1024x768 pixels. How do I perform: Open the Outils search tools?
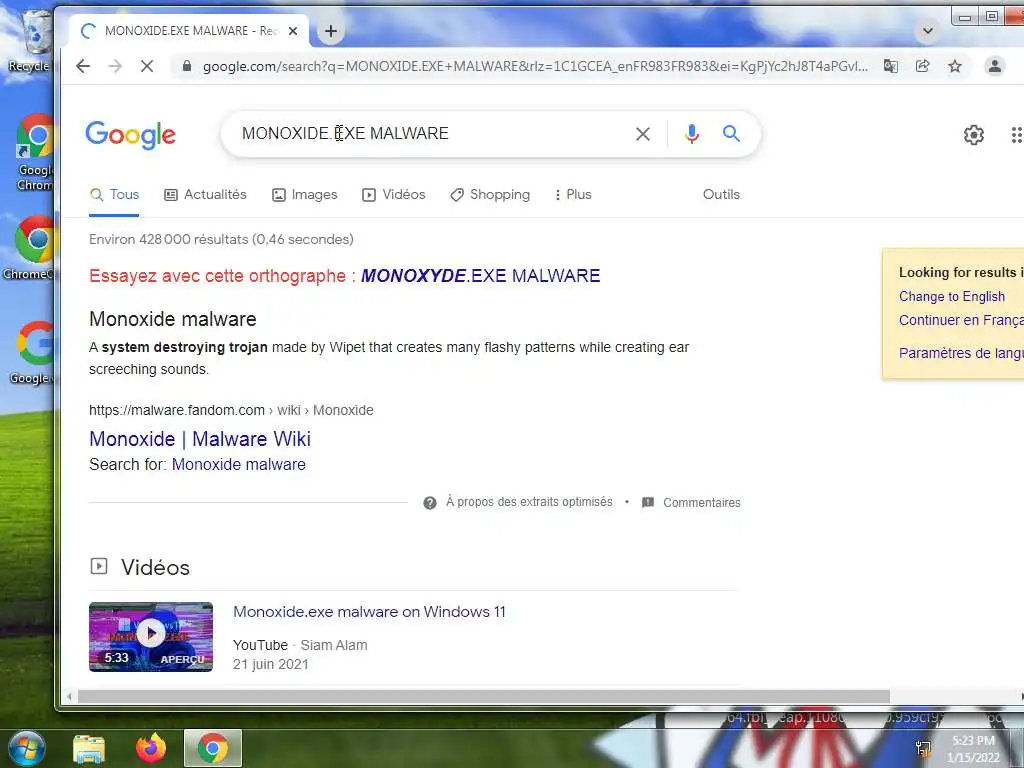tap(721, 195)
